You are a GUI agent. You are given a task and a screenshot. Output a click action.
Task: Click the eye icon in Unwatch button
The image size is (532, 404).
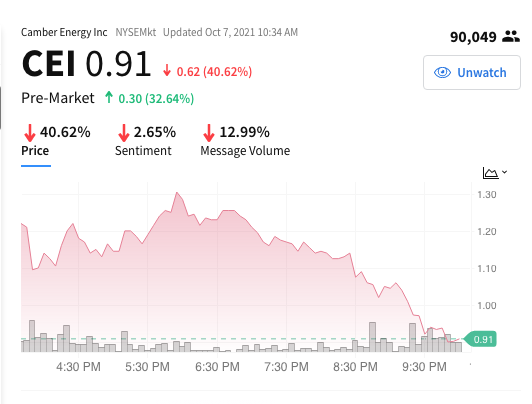(x=442, y=73)
